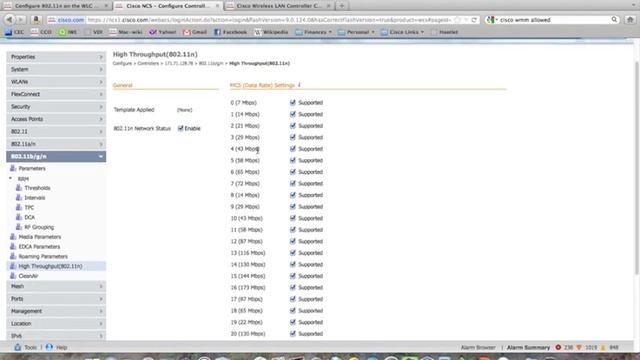Click the Help icon in bottom bar

(x=49, y=347)
